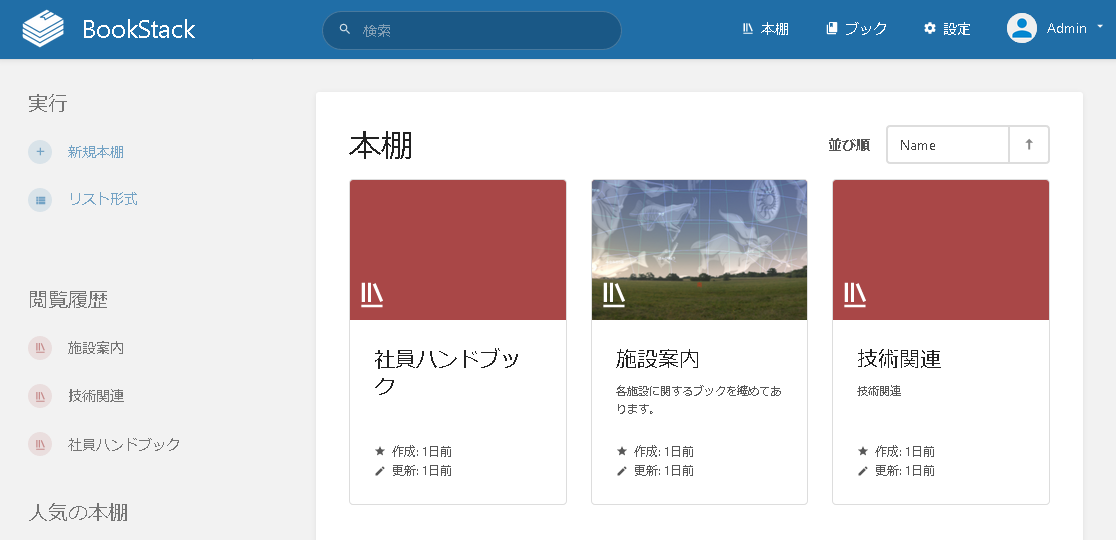The image size is (1116, 540).
Task: Click shelf icon on 施設案内 card cover
Action: click(614, 295)
